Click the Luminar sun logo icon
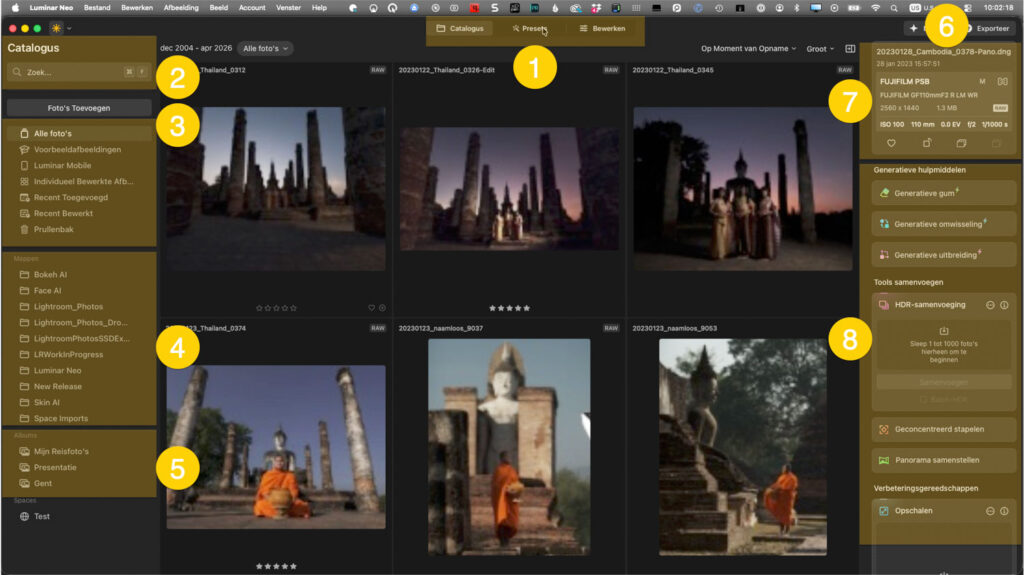 (56, 28)
